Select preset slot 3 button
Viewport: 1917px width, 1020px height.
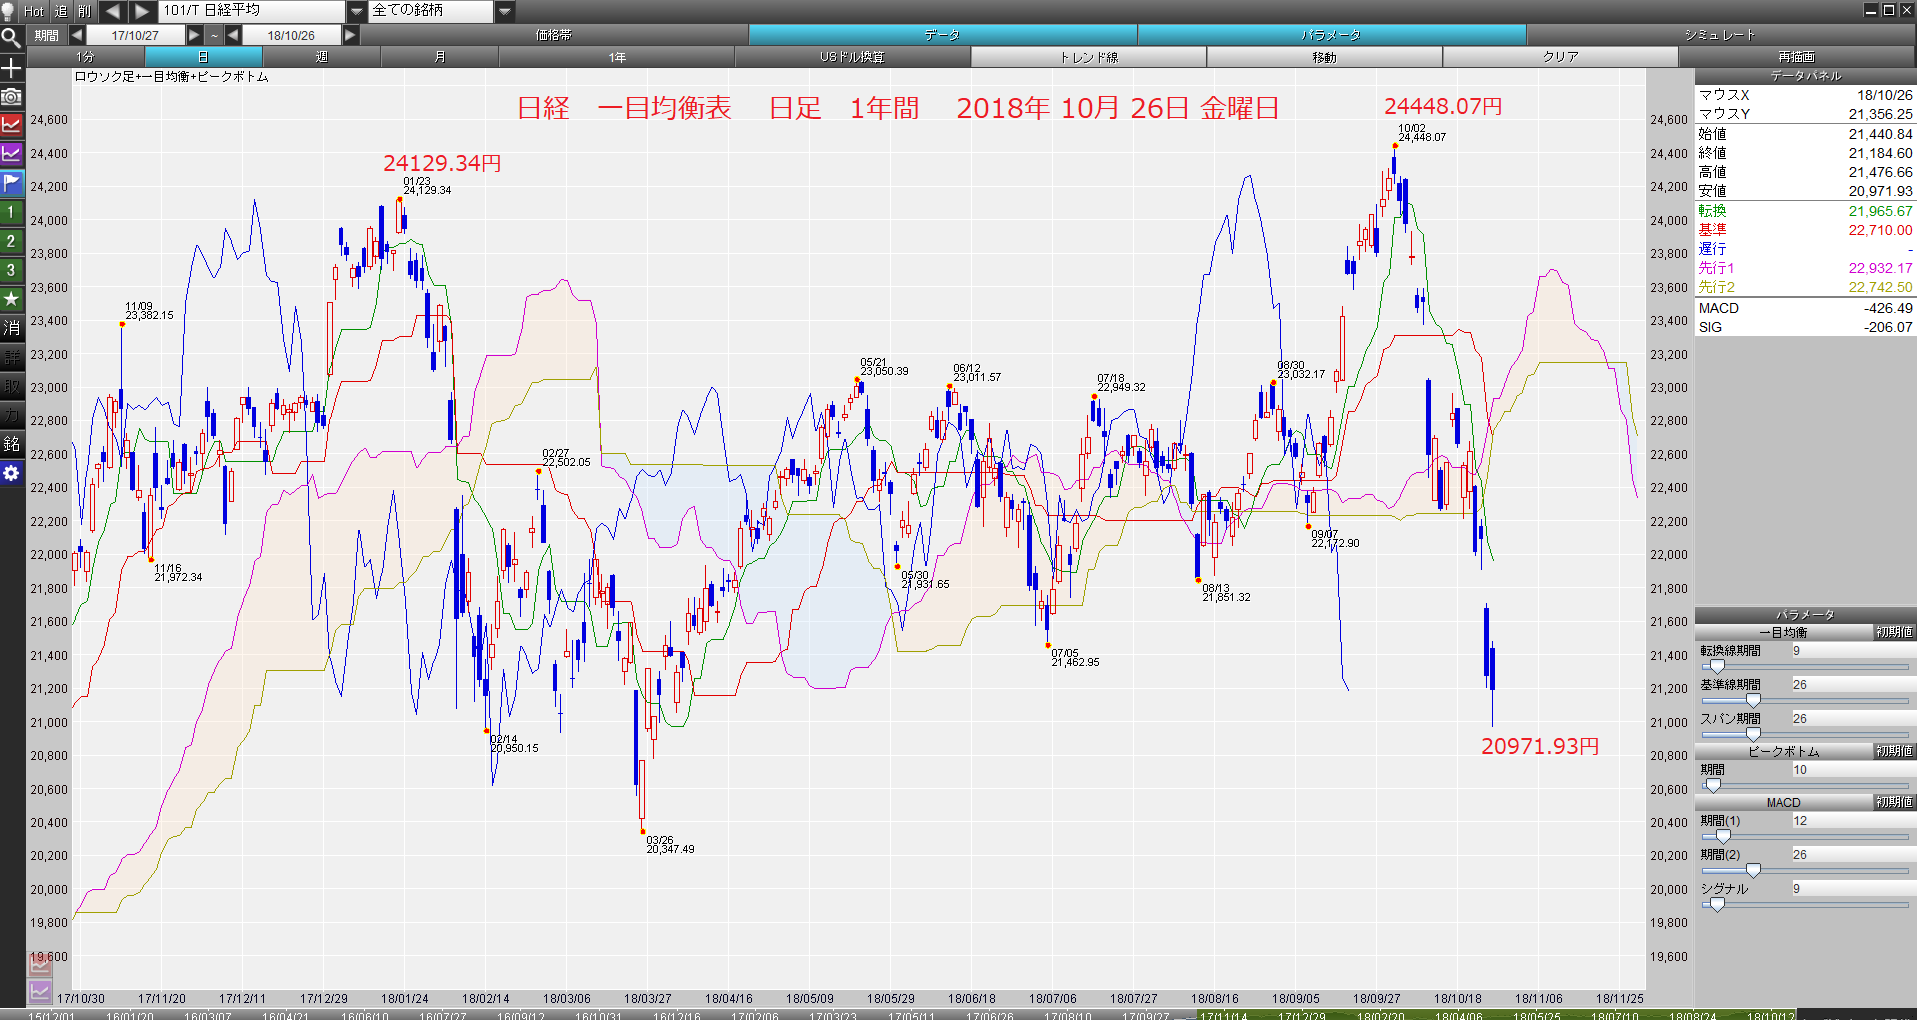11,270
